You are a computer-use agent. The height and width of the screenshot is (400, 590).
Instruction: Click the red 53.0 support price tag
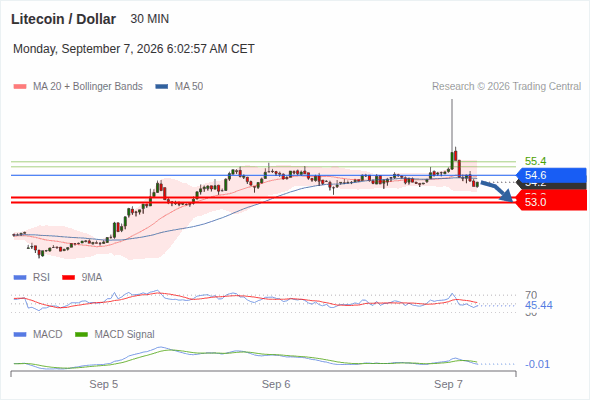click(551, 202)
